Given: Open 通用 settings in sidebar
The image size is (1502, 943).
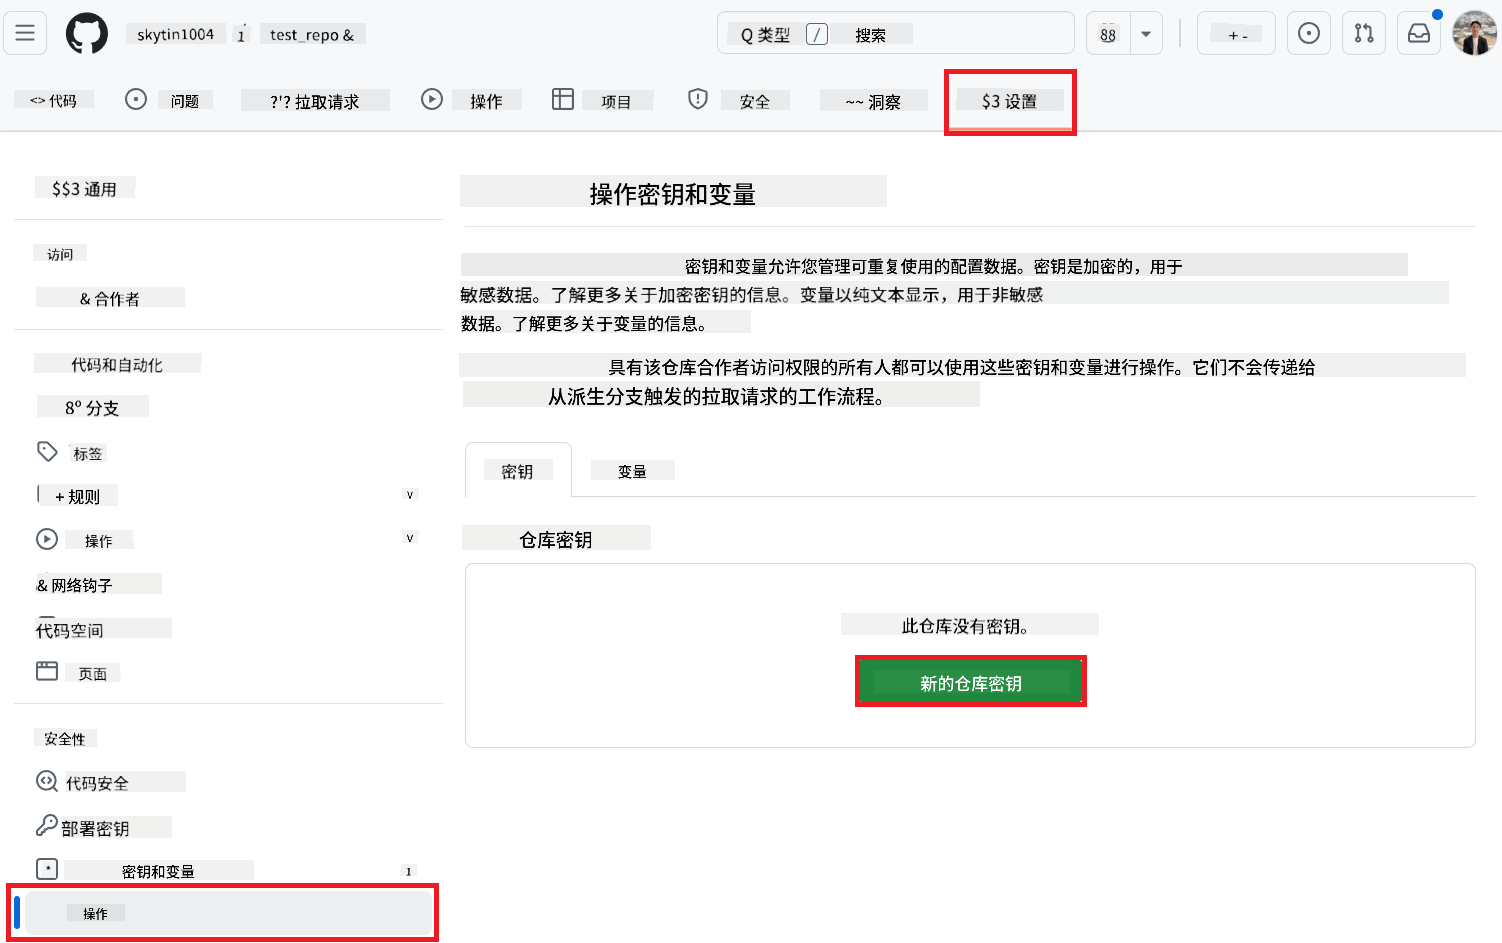Looking at the screenshot, I should [85, 188].
